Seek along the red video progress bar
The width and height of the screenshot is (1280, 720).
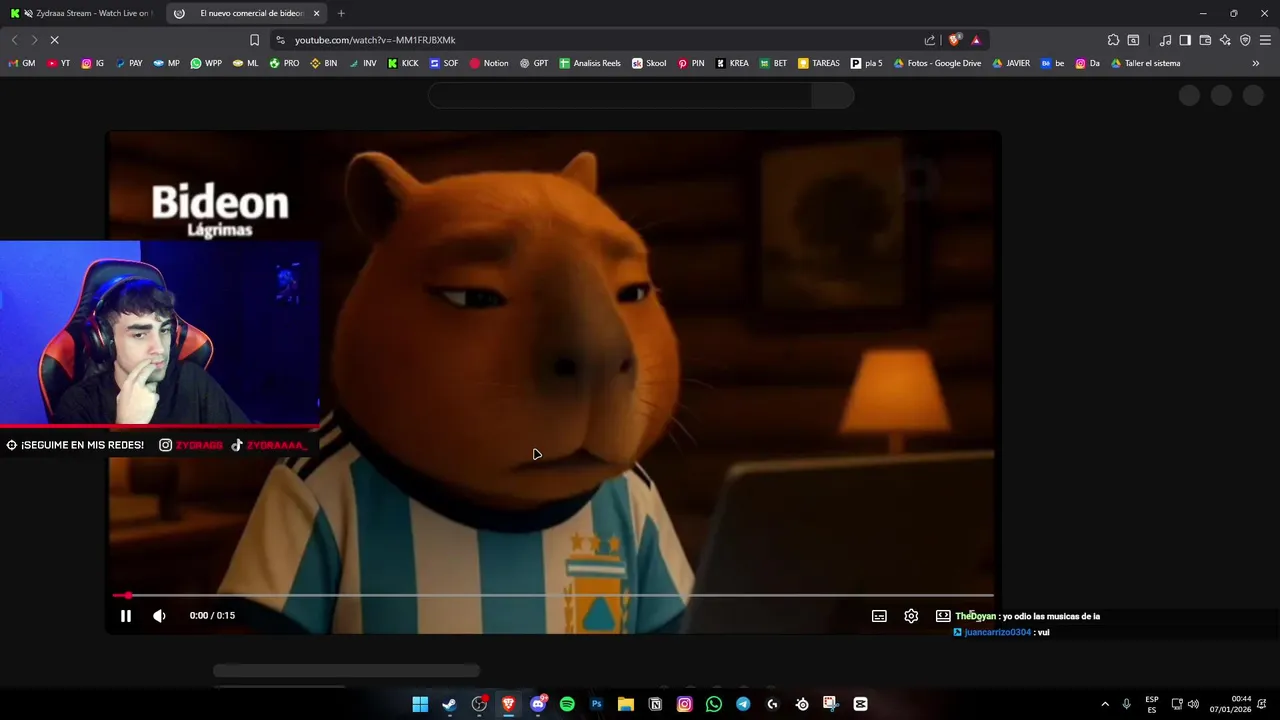(x=553, y=595)
